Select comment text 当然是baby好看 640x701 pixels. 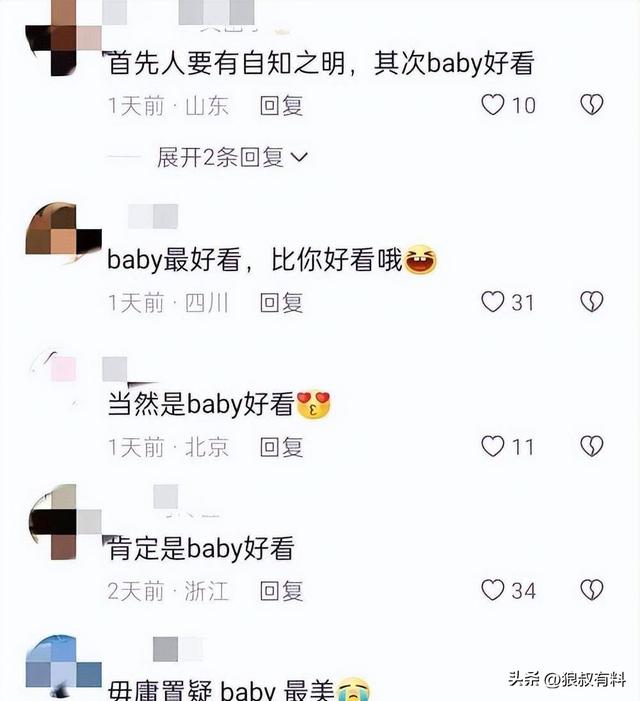[x=201, y=404]
